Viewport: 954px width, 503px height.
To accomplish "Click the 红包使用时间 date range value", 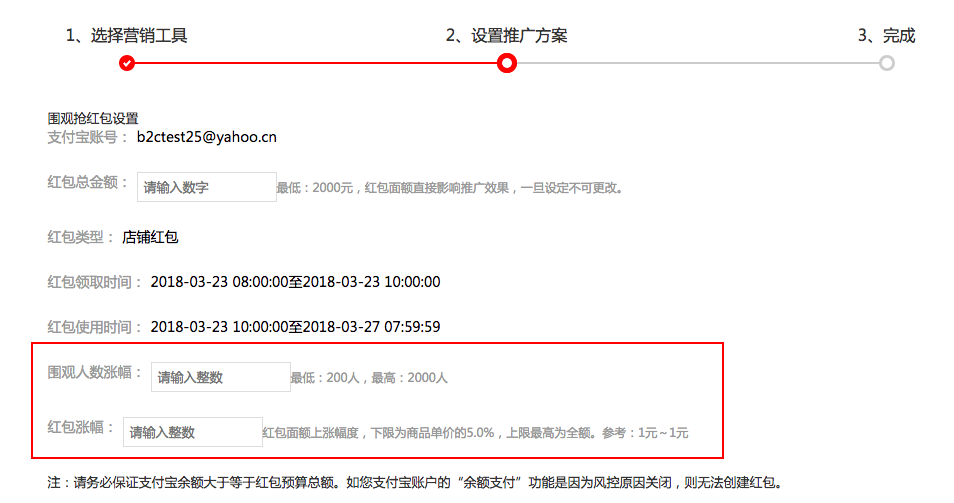I will pos(296,327).
